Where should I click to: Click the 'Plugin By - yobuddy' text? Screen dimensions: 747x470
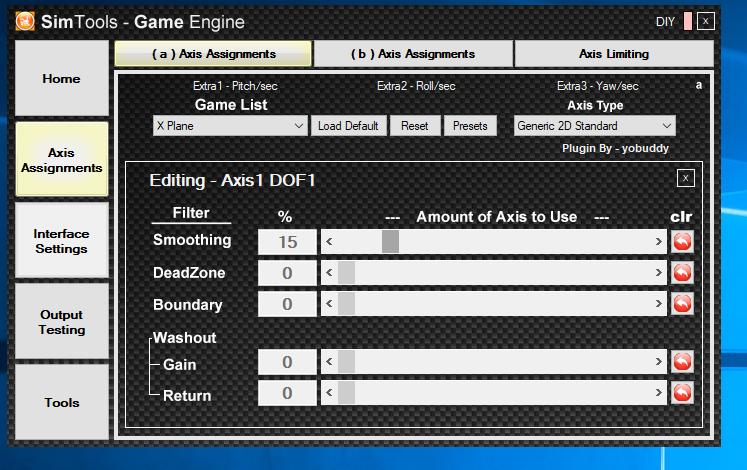(x=616, y=149)
